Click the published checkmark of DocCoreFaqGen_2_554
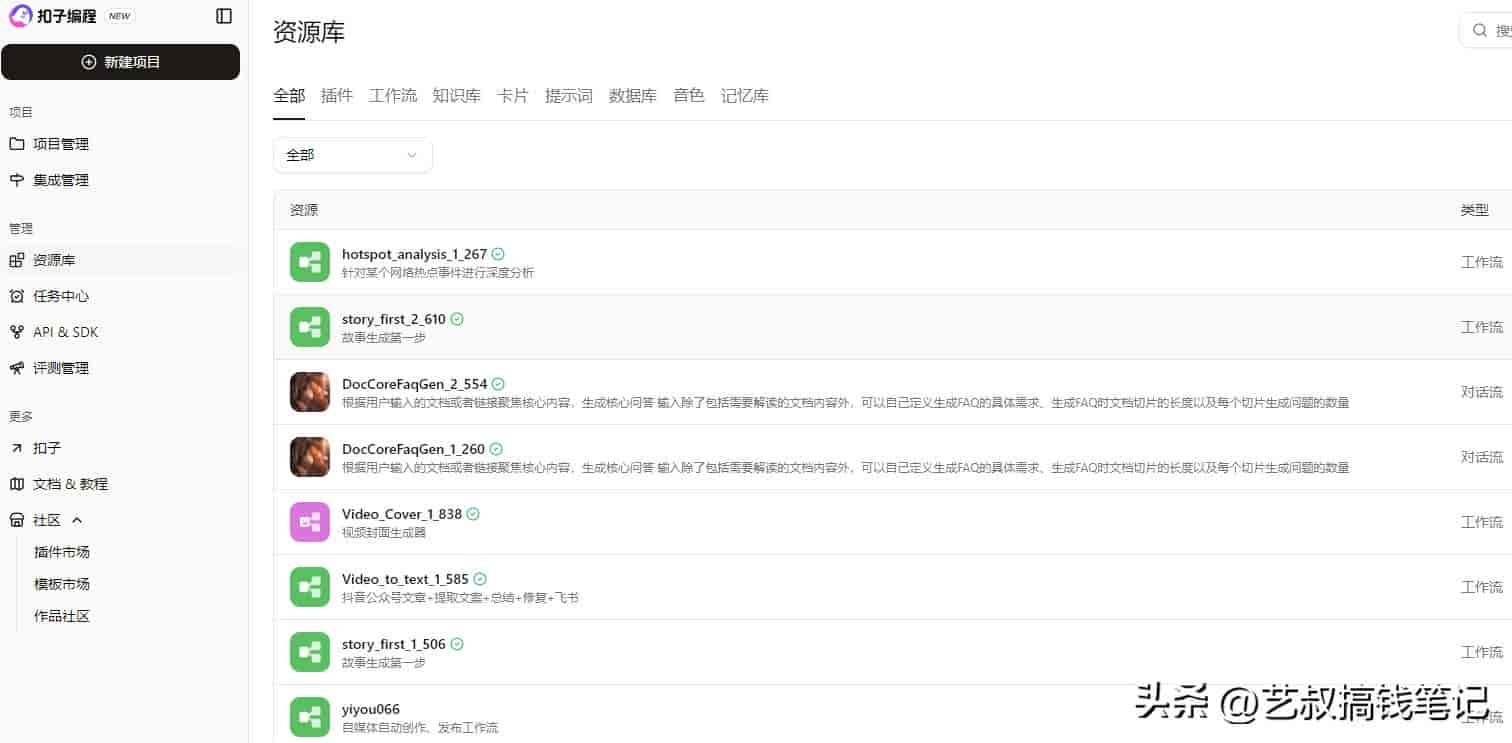 [x=498, y=384]
